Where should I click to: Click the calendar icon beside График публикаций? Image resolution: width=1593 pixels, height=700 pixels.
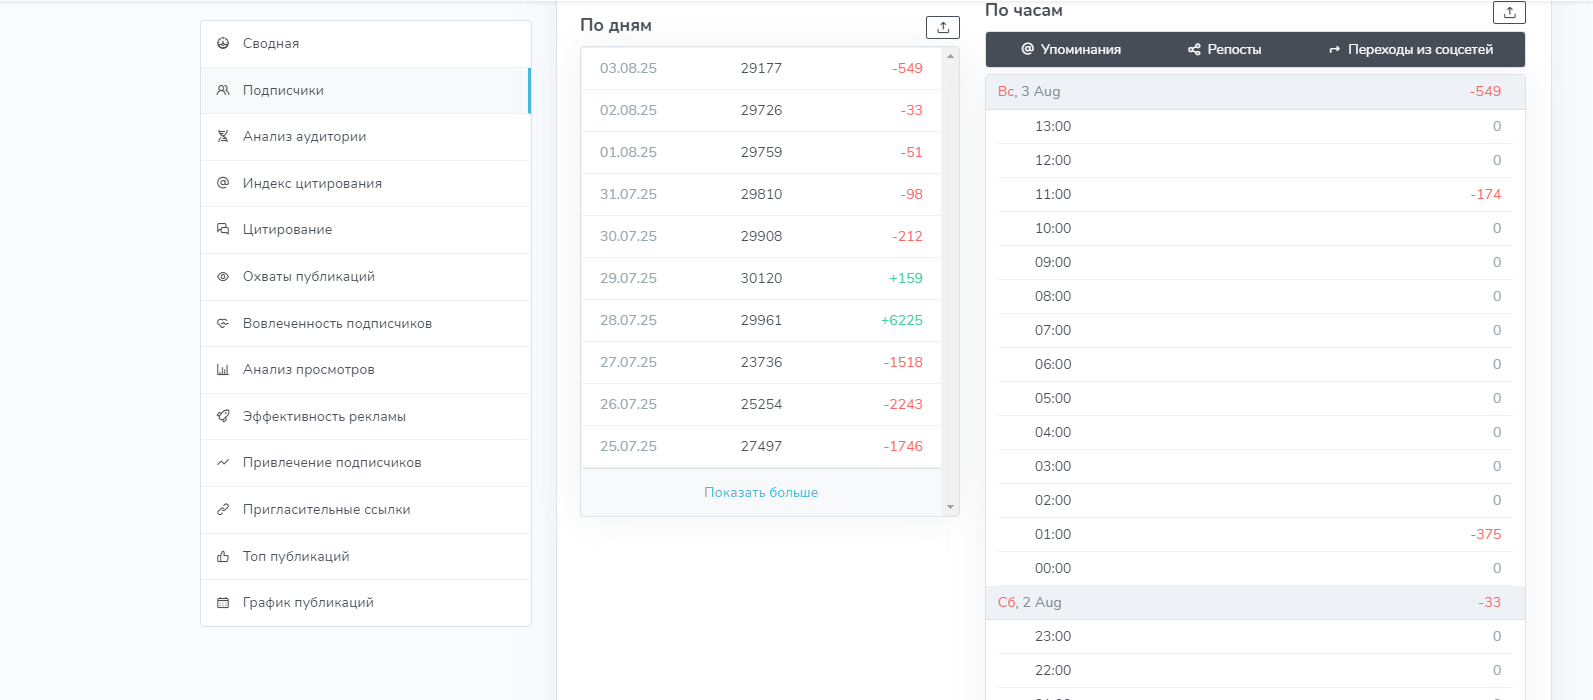(x=223, y=602)
